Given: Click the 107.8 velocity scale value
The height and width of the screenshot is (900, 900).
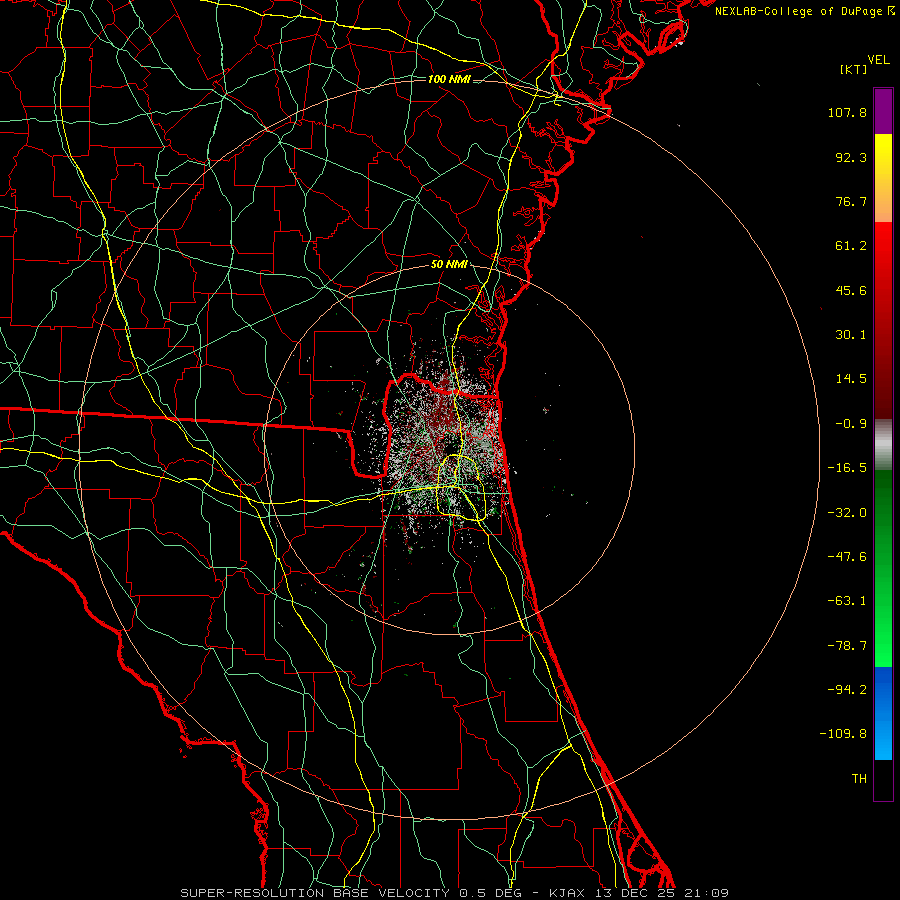Looking at the screenshot, I should tap(847, 112).
